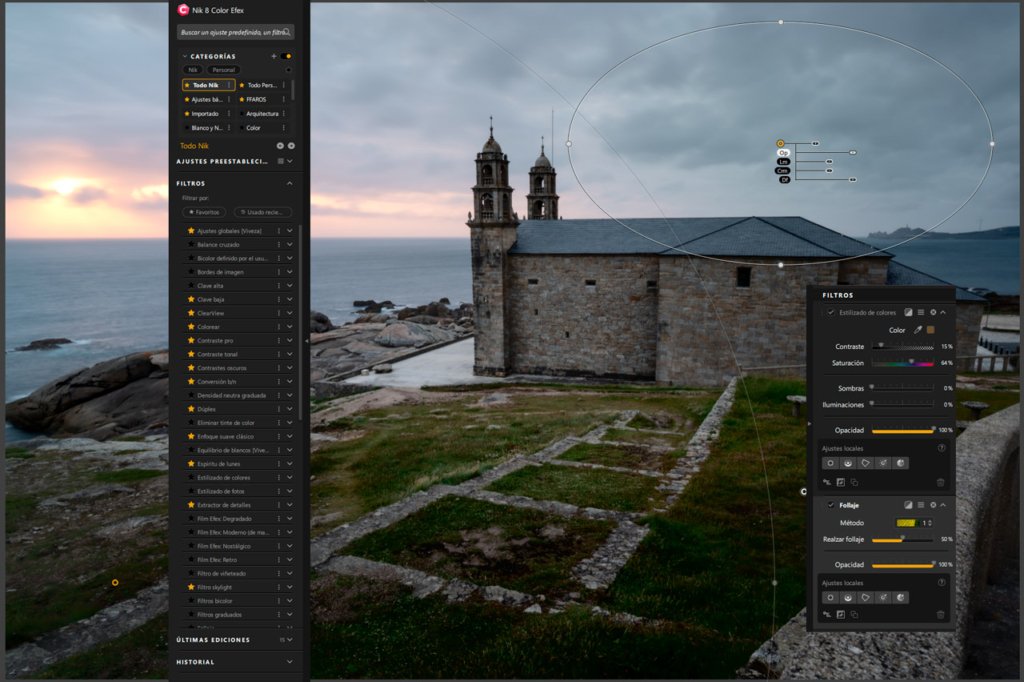Open the settings gear of Follaje filter

pyautogui.click(x=932, y=505)
